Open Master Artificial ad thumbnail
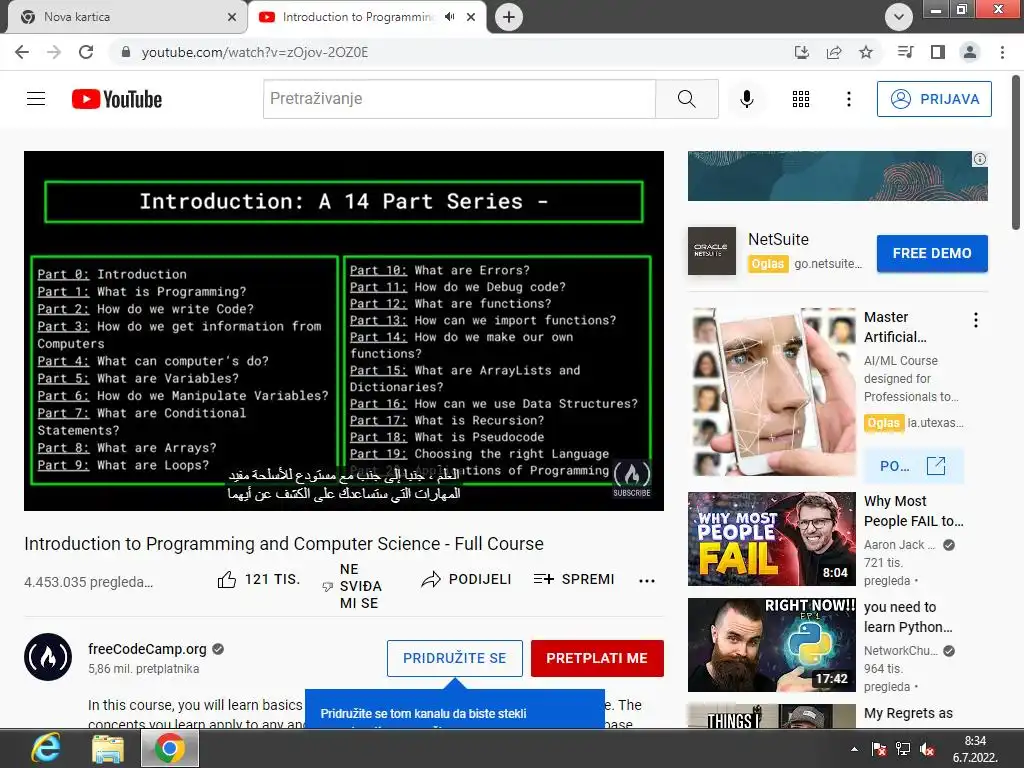 pyautogui.click(x=771, y=391)
